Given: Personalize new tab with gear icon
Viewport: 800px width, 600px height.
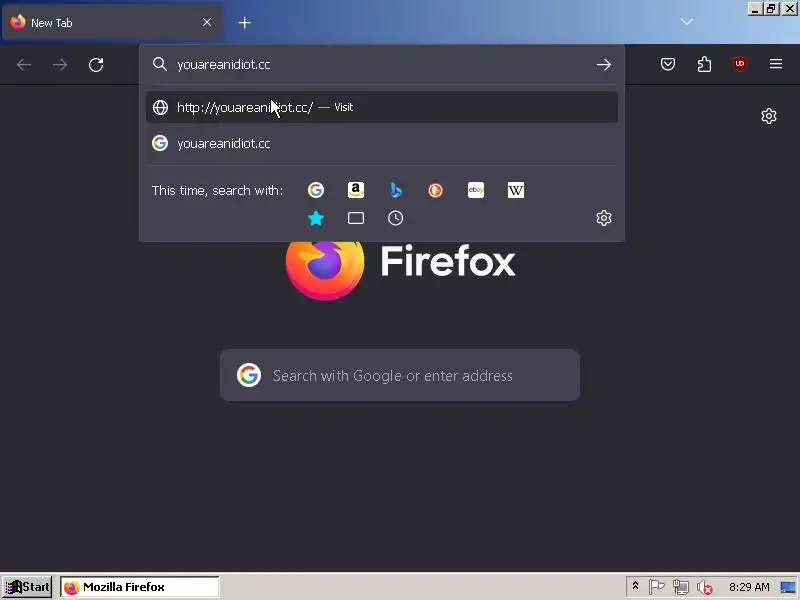Looking at the screenshot, I should [x=769, y=116].
